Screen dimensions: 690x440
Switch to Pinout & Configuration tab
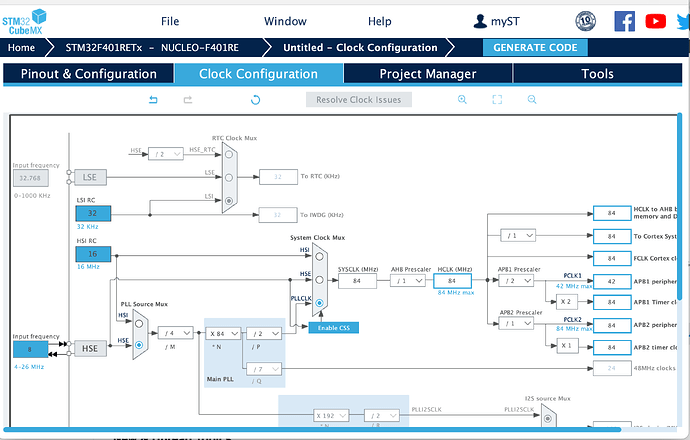(x=88, y=73)
